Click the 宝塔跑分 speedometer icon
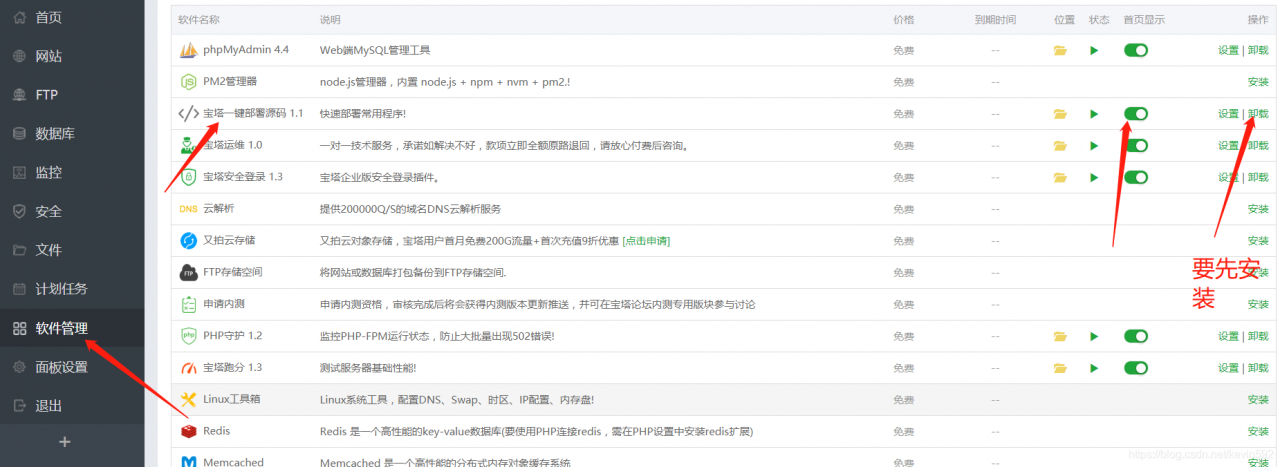The height and width of the screenshot is (467, 1280). 188,368
